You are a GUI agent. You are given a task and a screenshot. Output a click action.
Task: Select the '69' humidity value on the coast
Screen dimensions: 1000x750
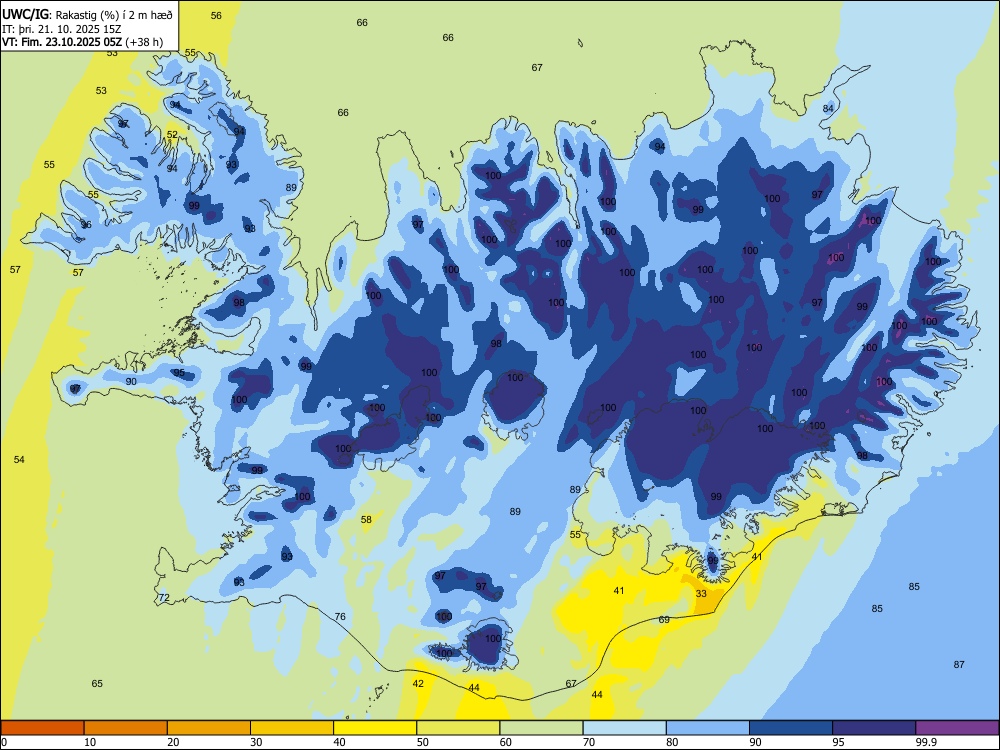[664, 620]
